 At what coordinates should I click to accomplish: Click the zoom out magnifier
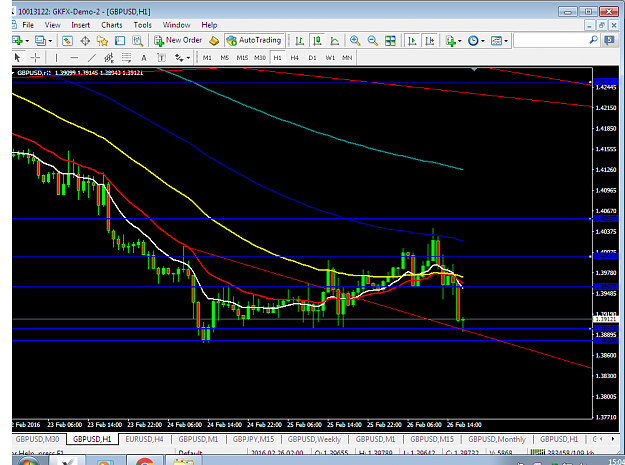pyautogui.click(x=372, y=41)
